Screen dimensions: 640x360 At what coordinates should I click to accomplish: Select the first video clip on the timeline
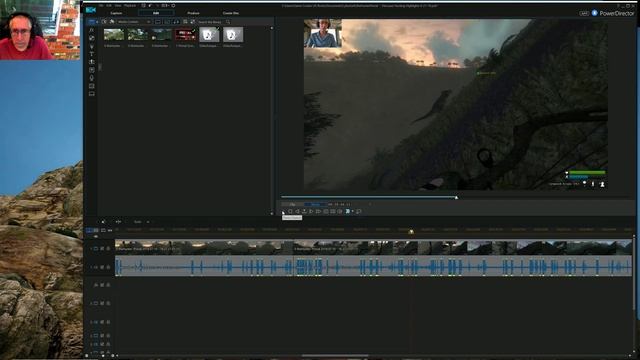pos(204,247)
